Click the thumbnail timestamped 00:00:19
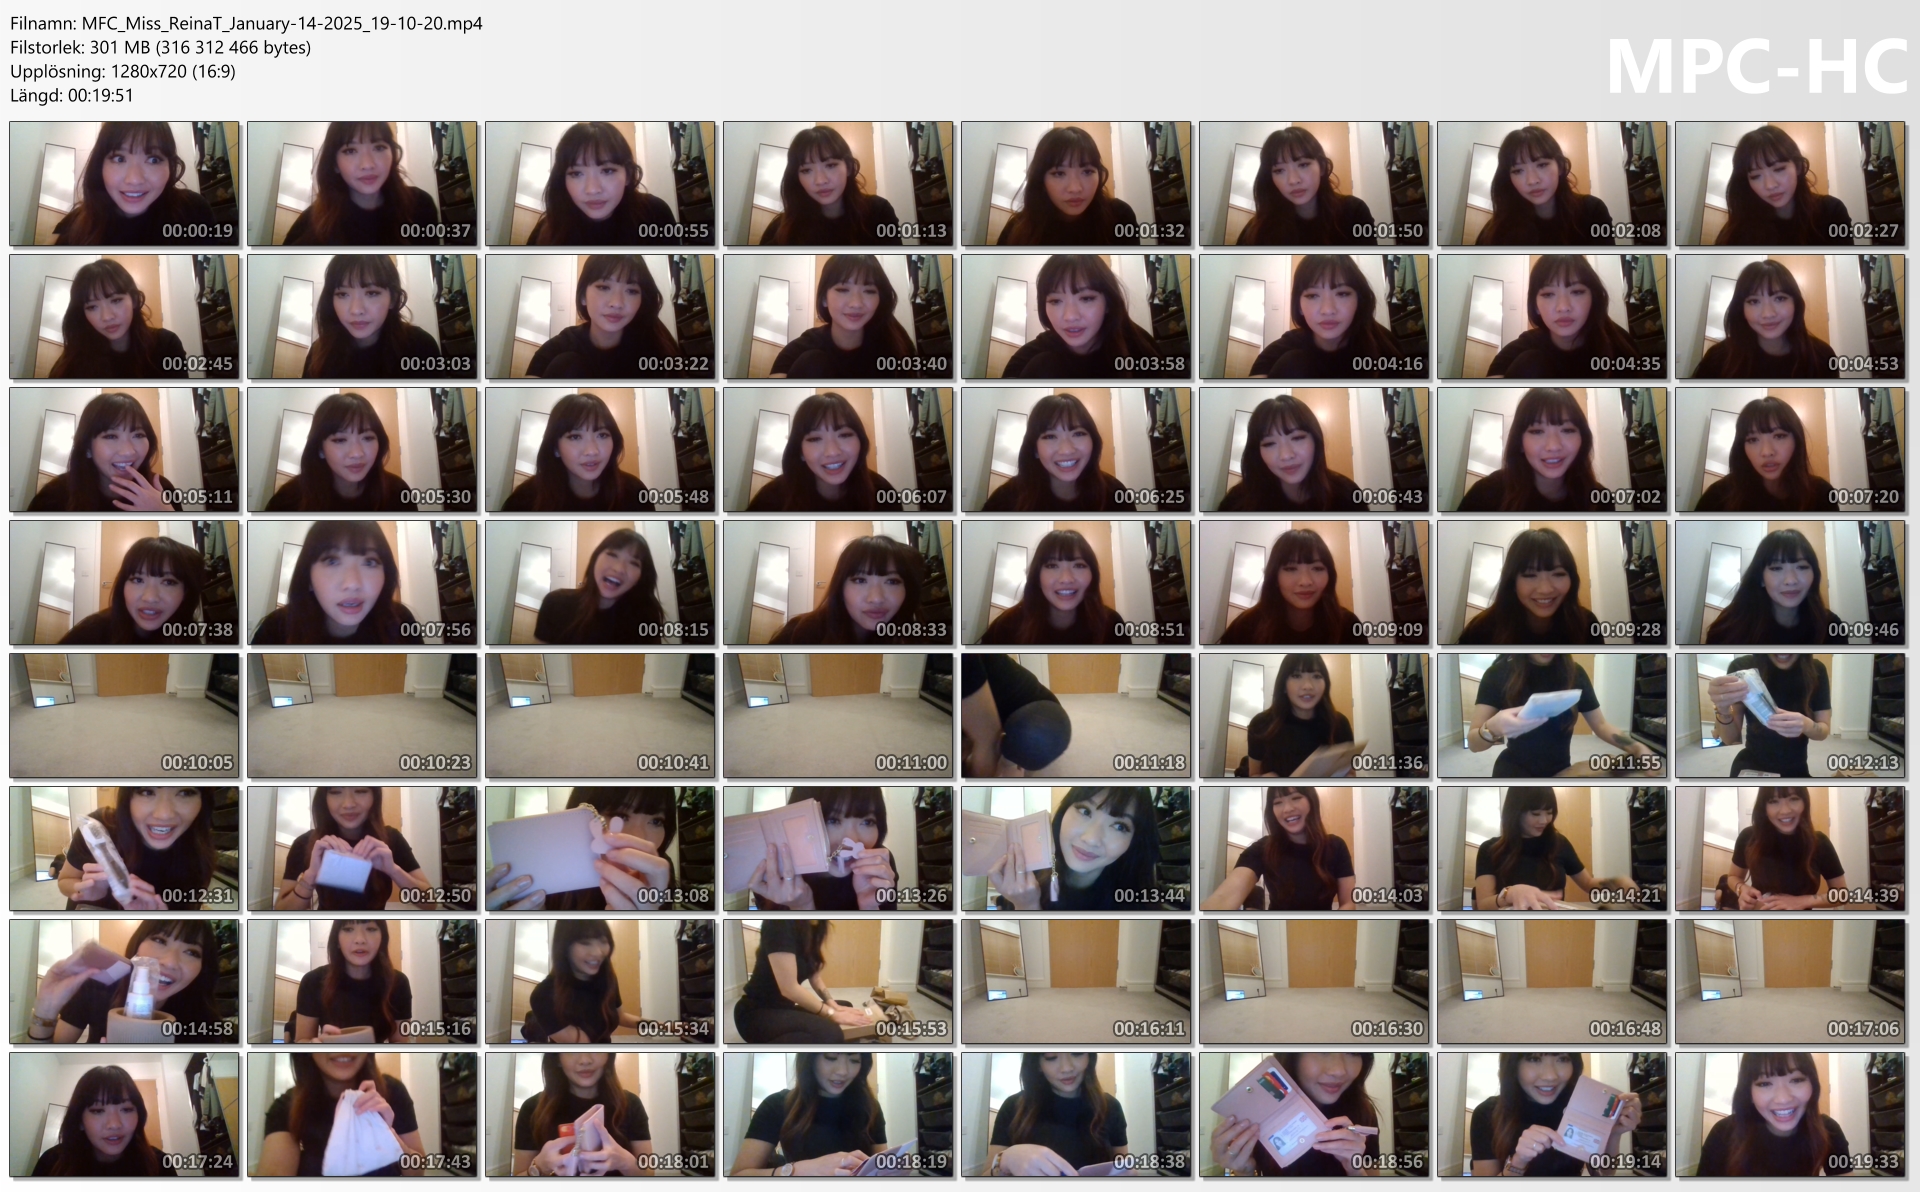The height and width of the screenshot is (1192, 1920). (124, 184)
